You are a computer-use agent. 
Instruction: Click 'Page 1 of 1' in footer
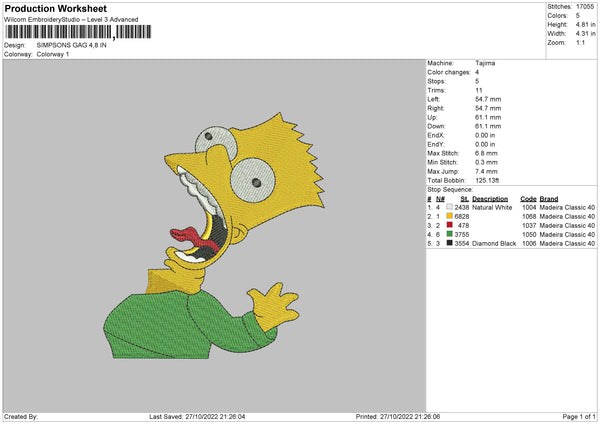click(x=579, y=417)
